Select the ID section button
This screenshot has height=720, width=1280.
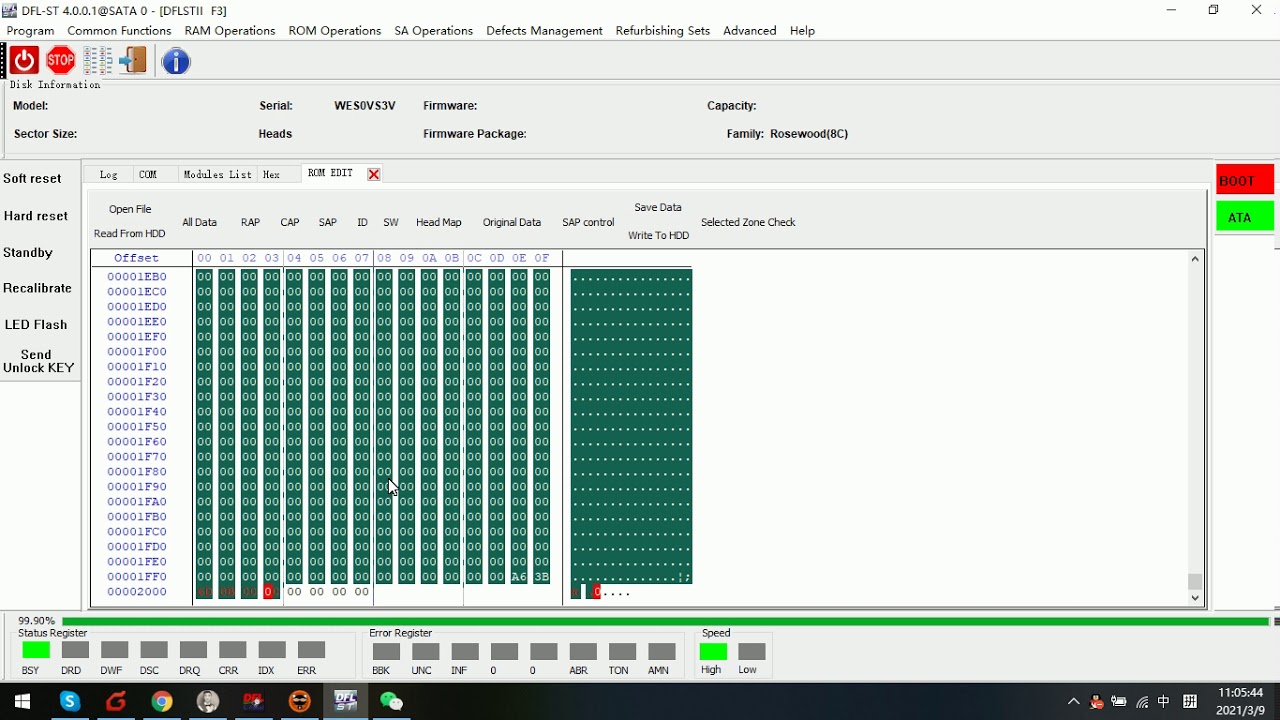coord(362,222)
